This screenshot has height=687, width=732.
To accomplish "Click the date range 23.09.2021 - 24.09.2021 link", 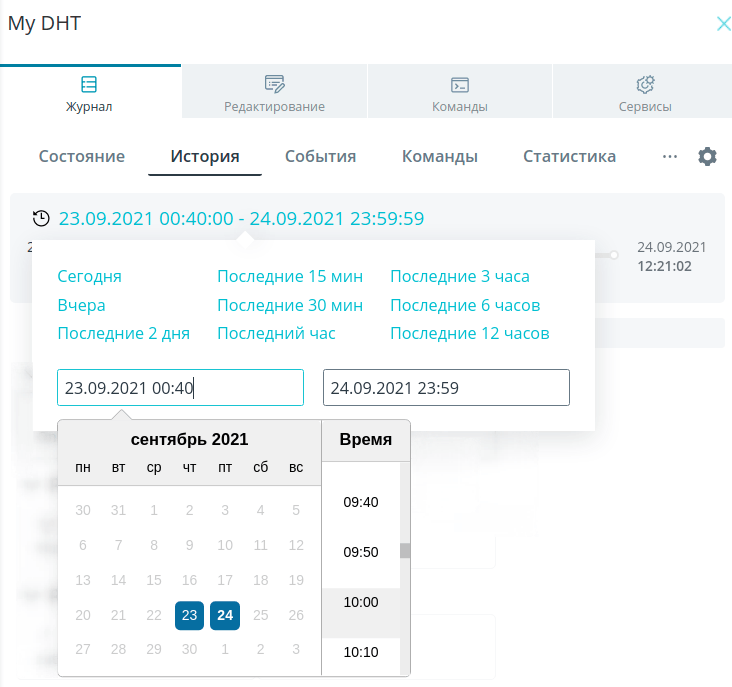I will pos(241,218).
